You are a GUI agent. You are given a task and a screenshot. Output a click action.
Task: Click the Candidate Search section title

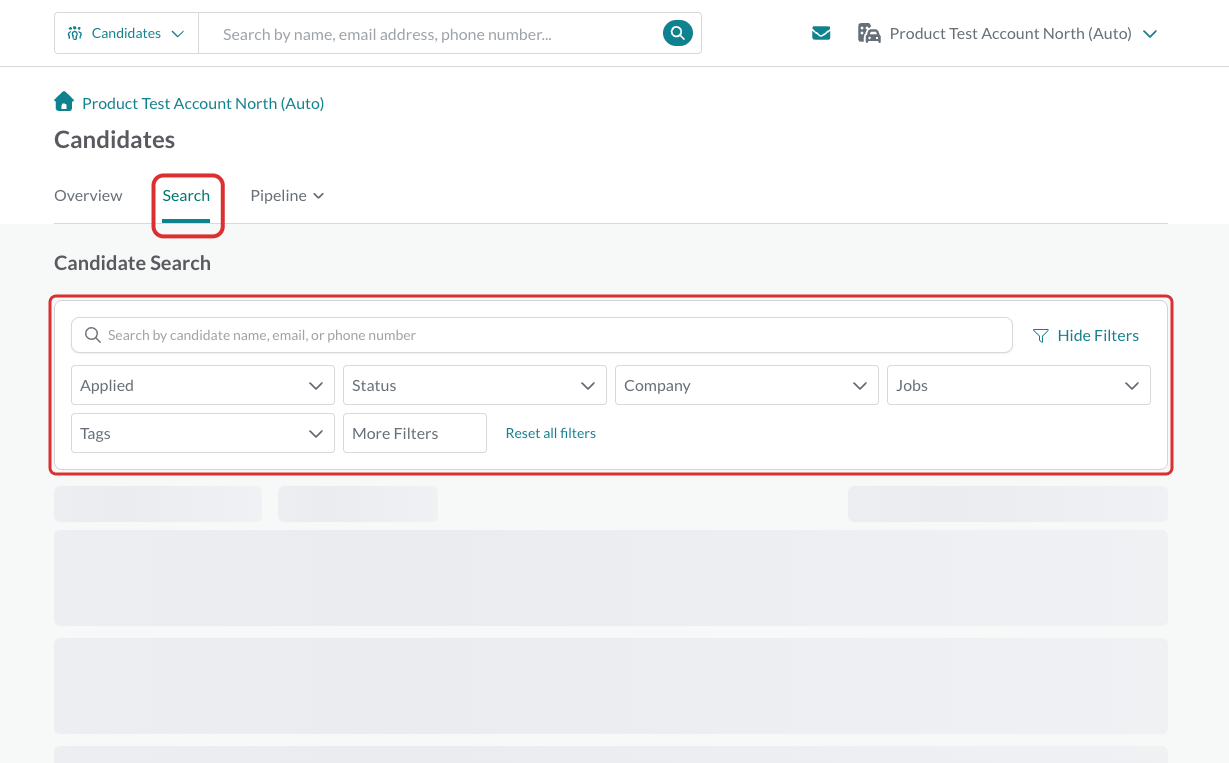(132, 263)
